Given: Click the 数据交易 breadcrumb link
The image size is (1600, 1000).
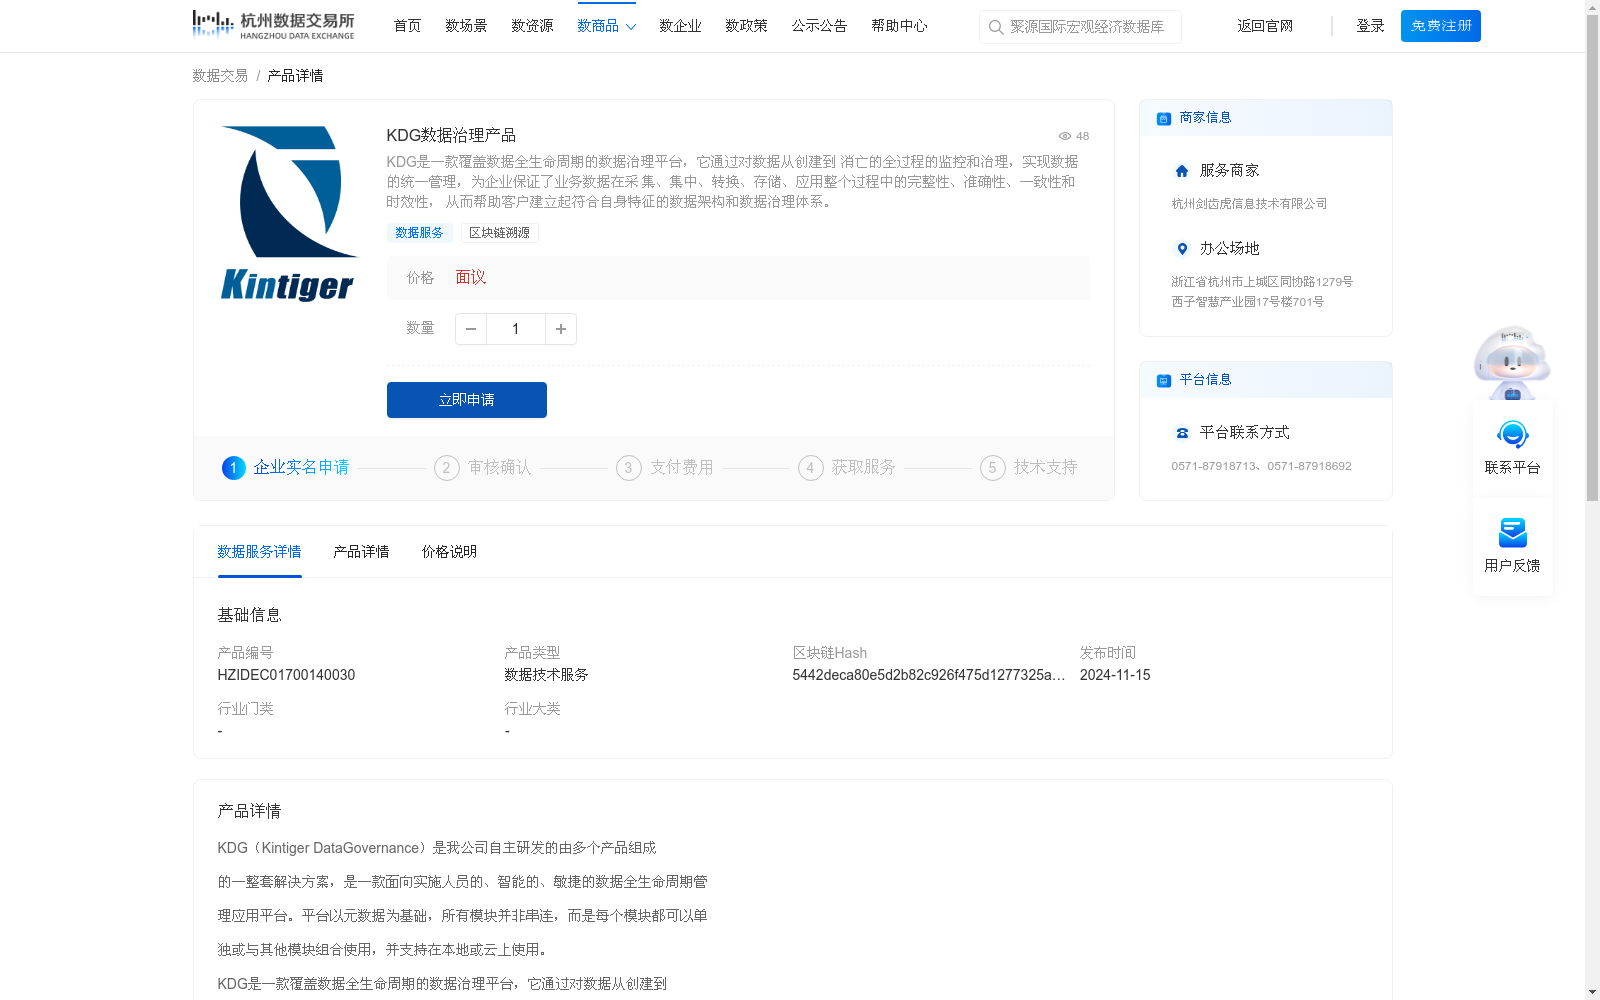Looking at the screenshot, I should (220, 76).
